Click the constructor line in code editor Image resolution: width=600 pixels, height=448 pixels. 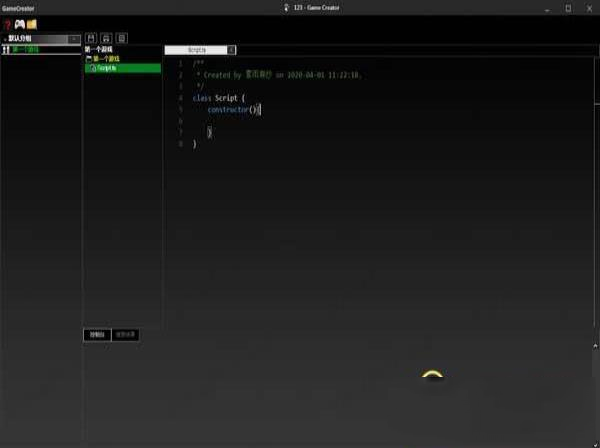[233, 109]
